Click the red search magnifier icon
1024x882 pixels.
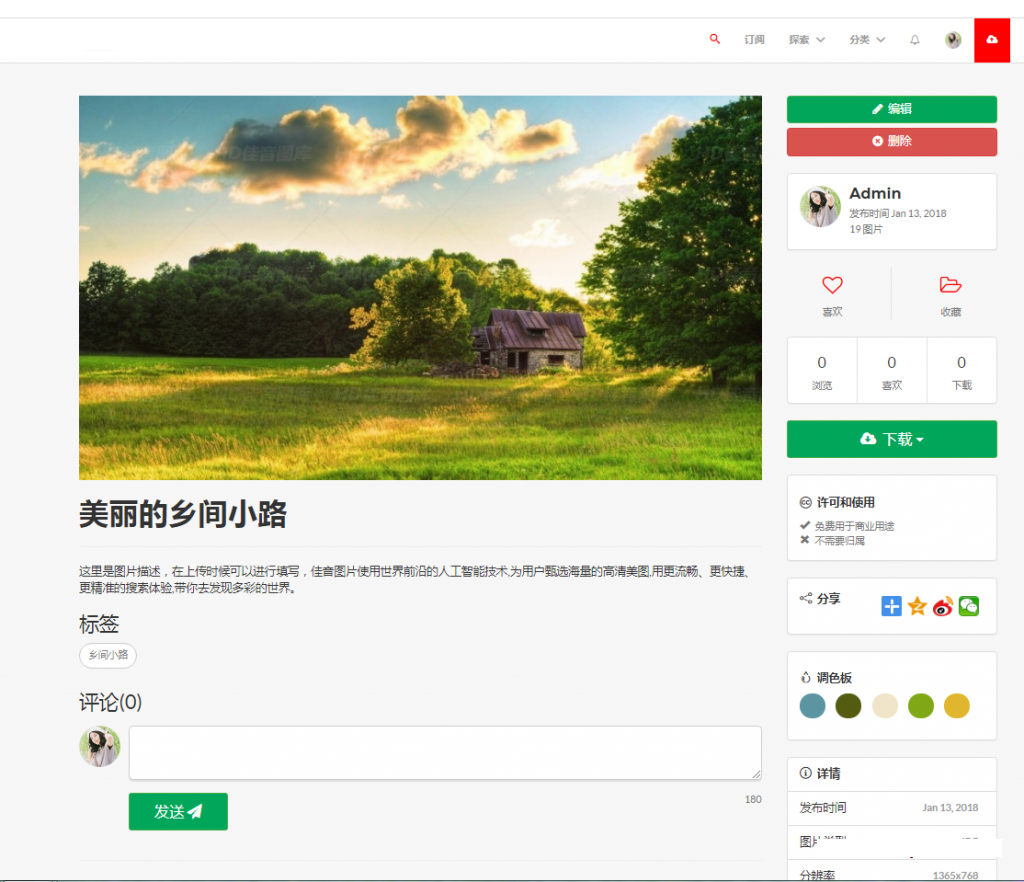(x=714, y=39)
